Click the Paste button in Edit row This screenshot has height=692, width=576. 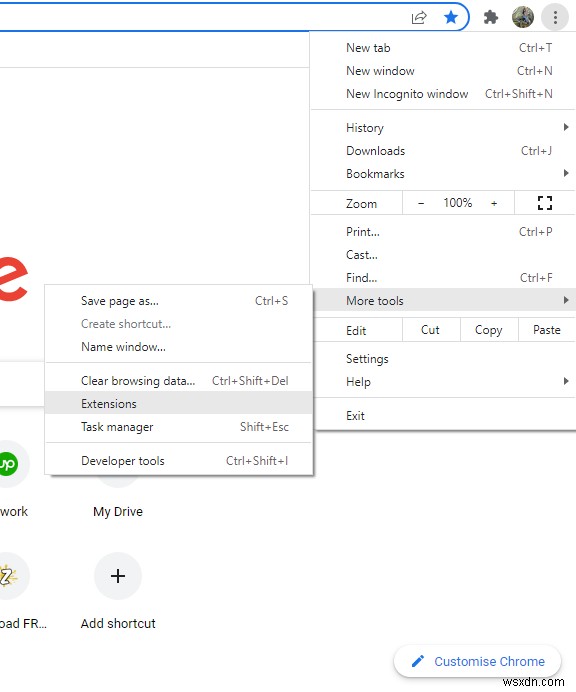(547, 330)
